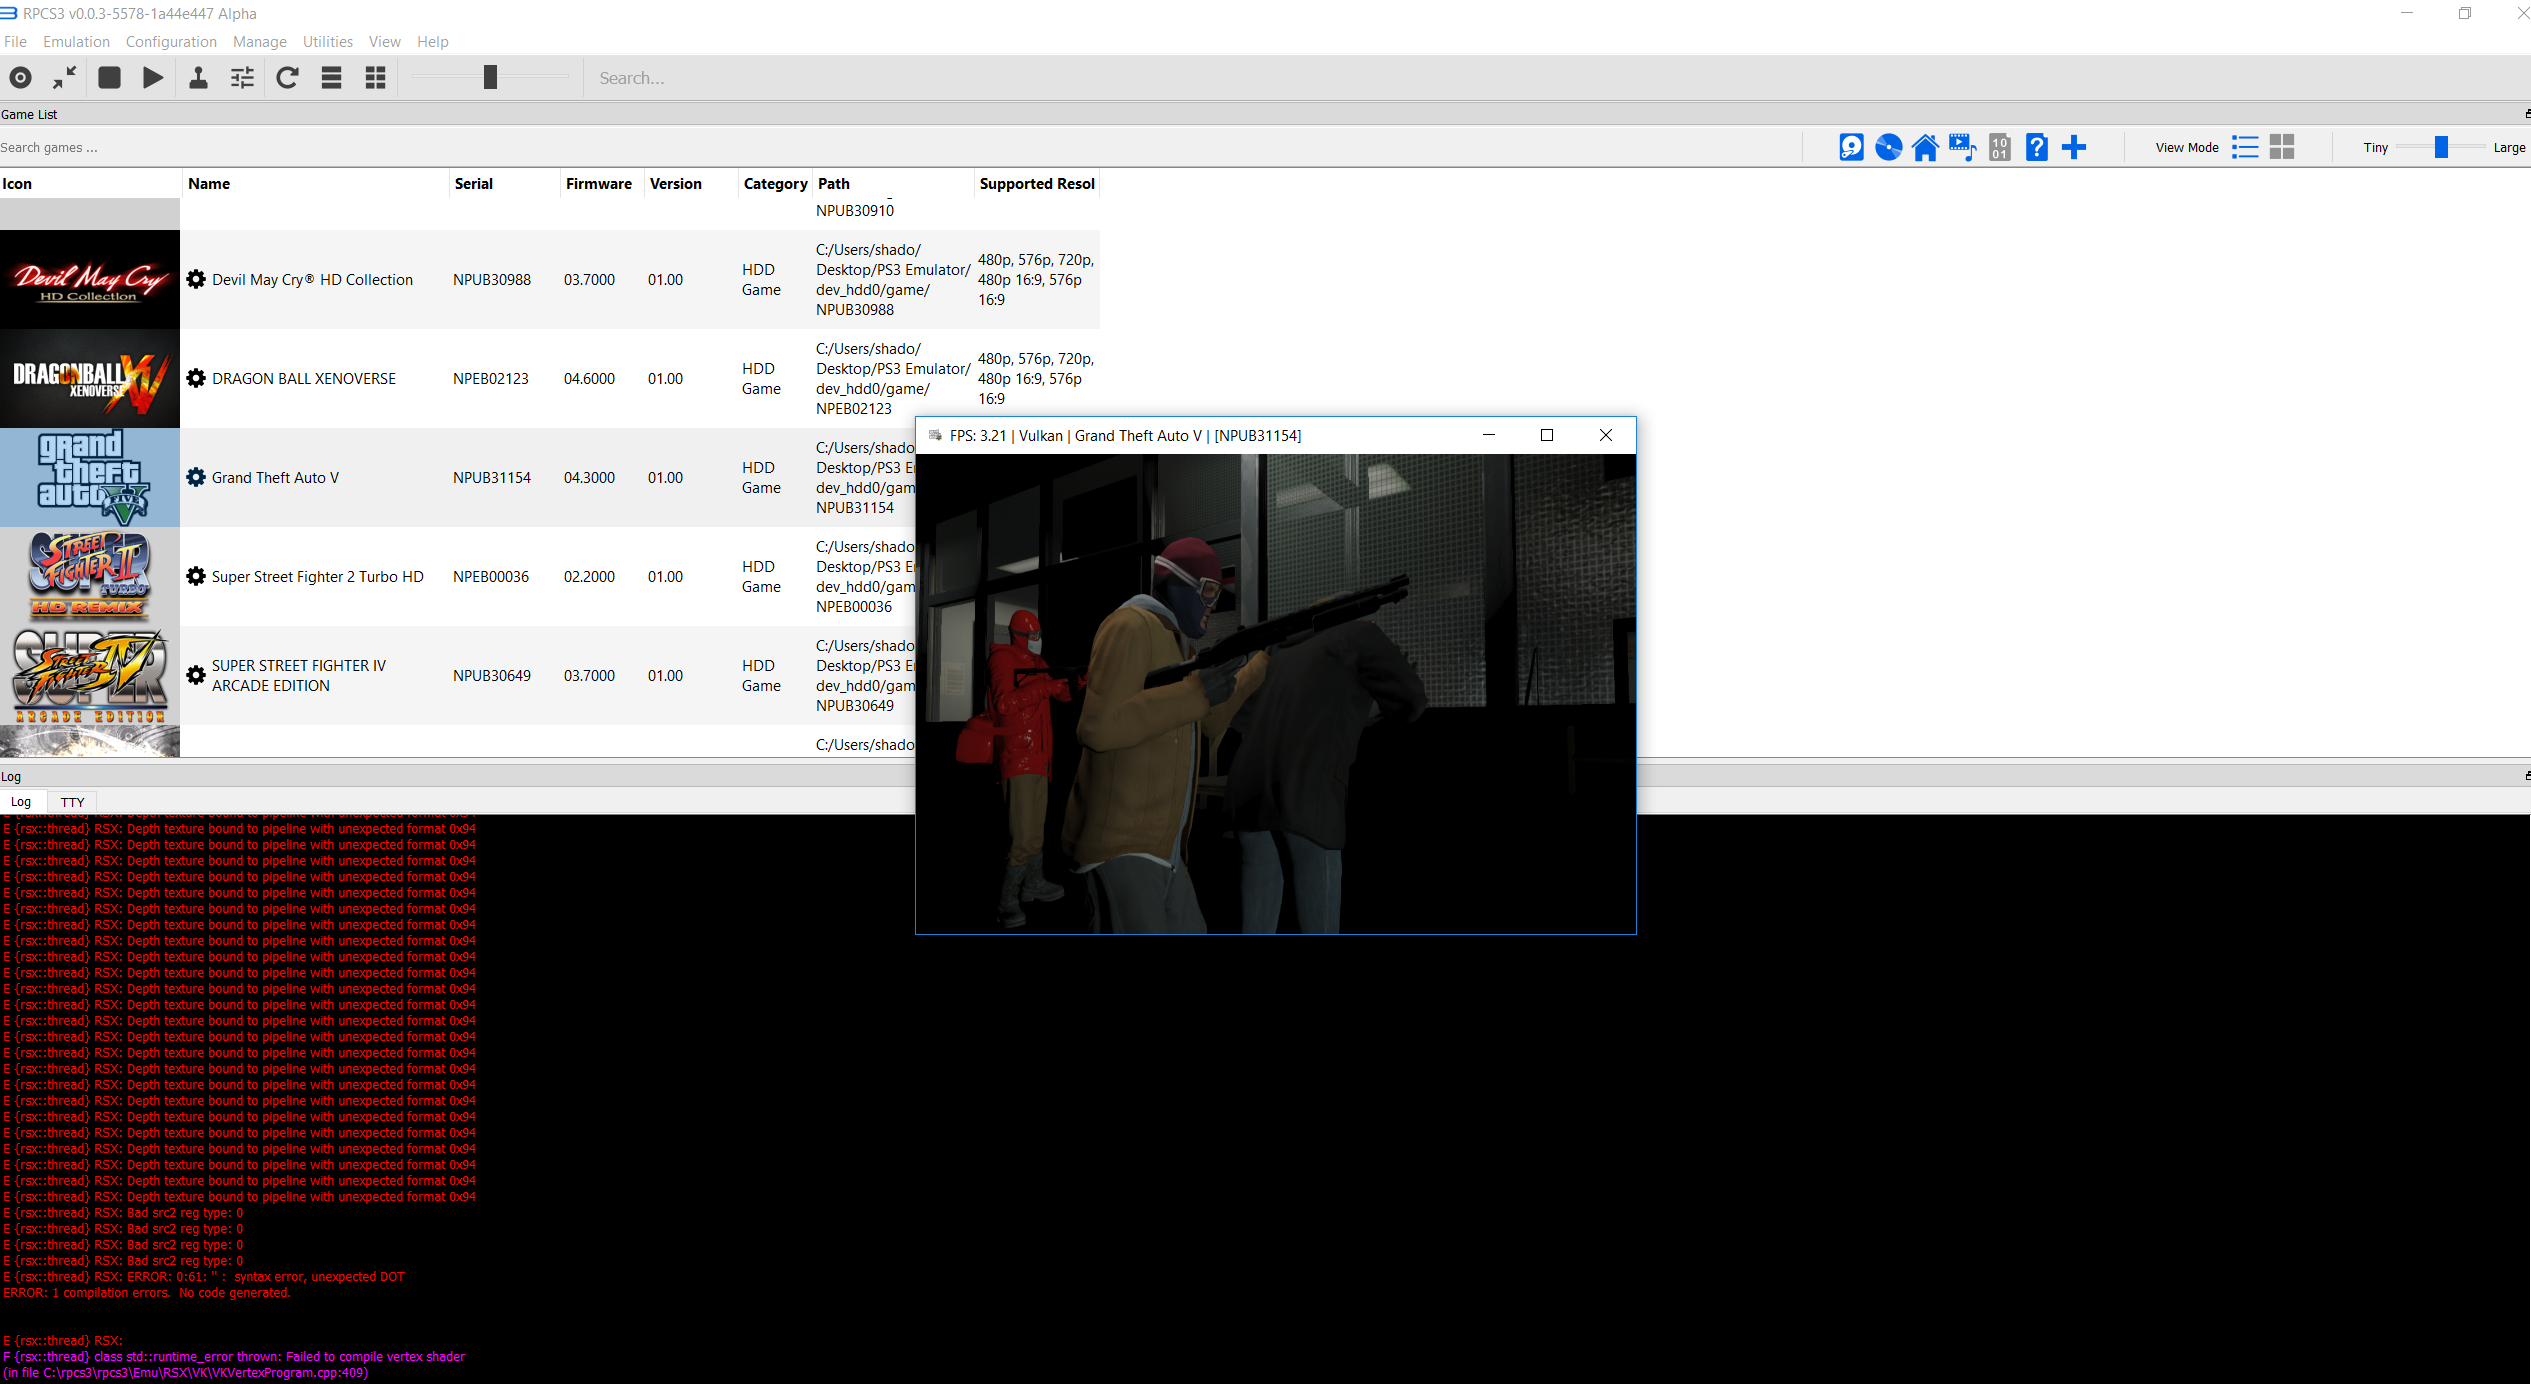2531x1384 pixels.
Task: Open the Config sliders icon
Action: [x=242, y=78]
